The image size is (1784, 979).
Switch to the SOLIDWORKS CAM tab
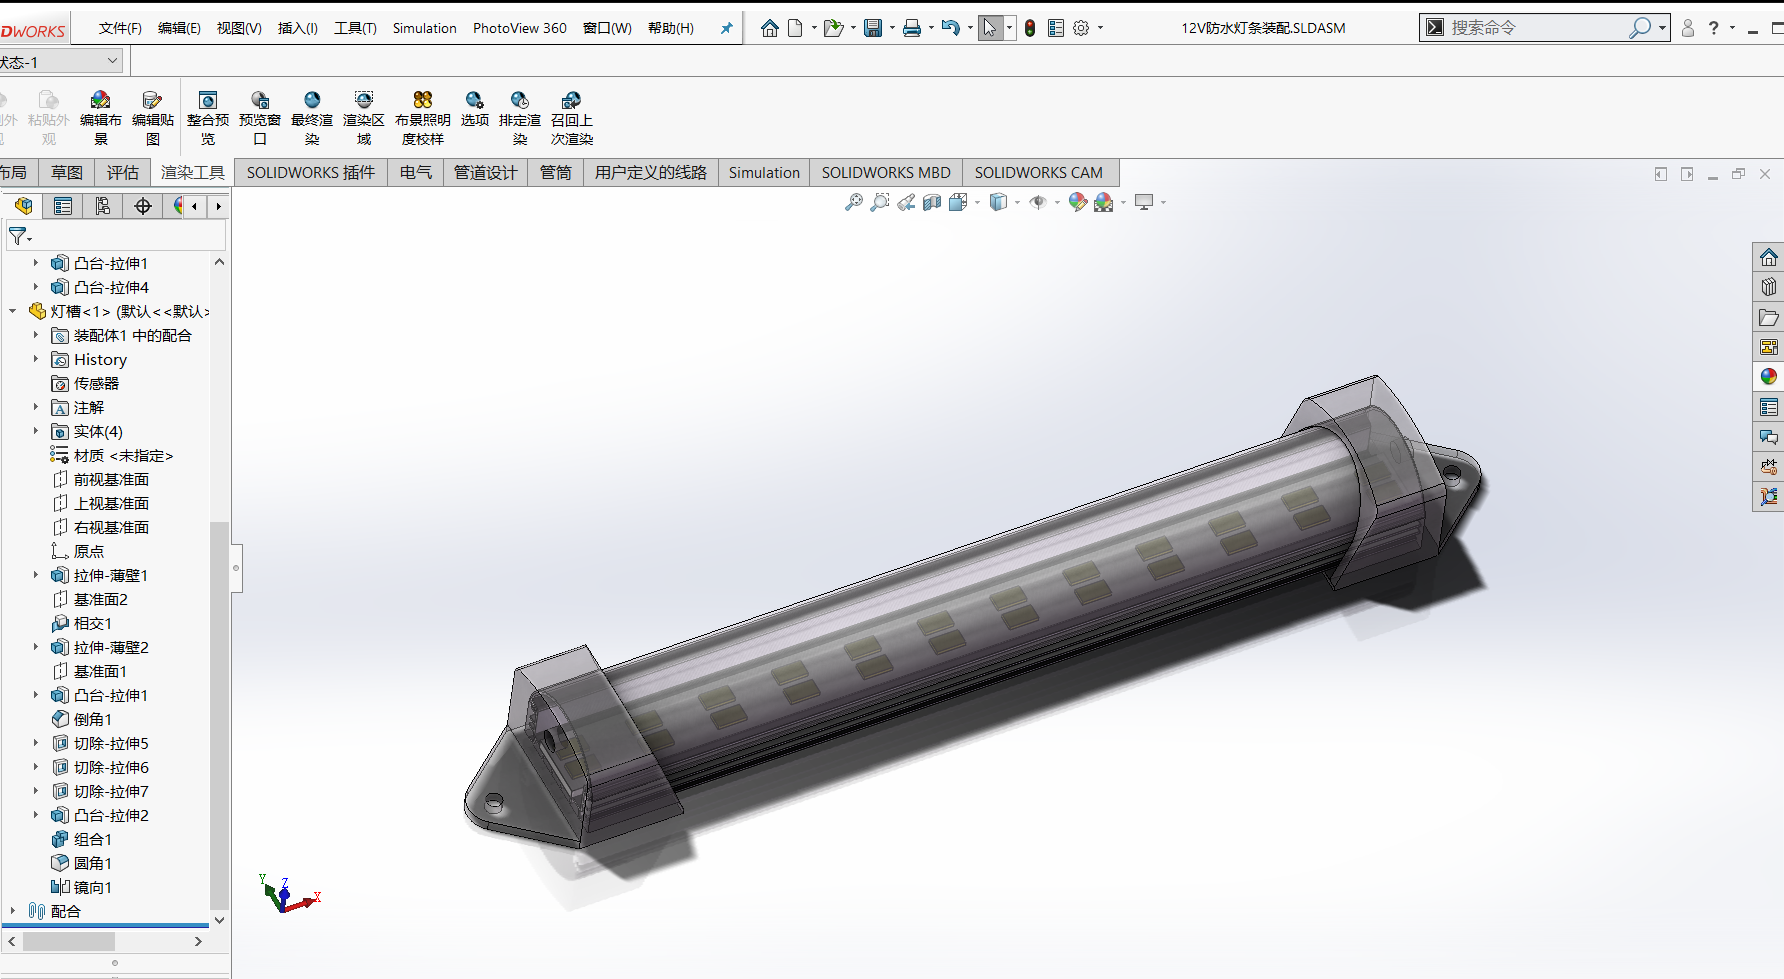[x=1038, y=173]
